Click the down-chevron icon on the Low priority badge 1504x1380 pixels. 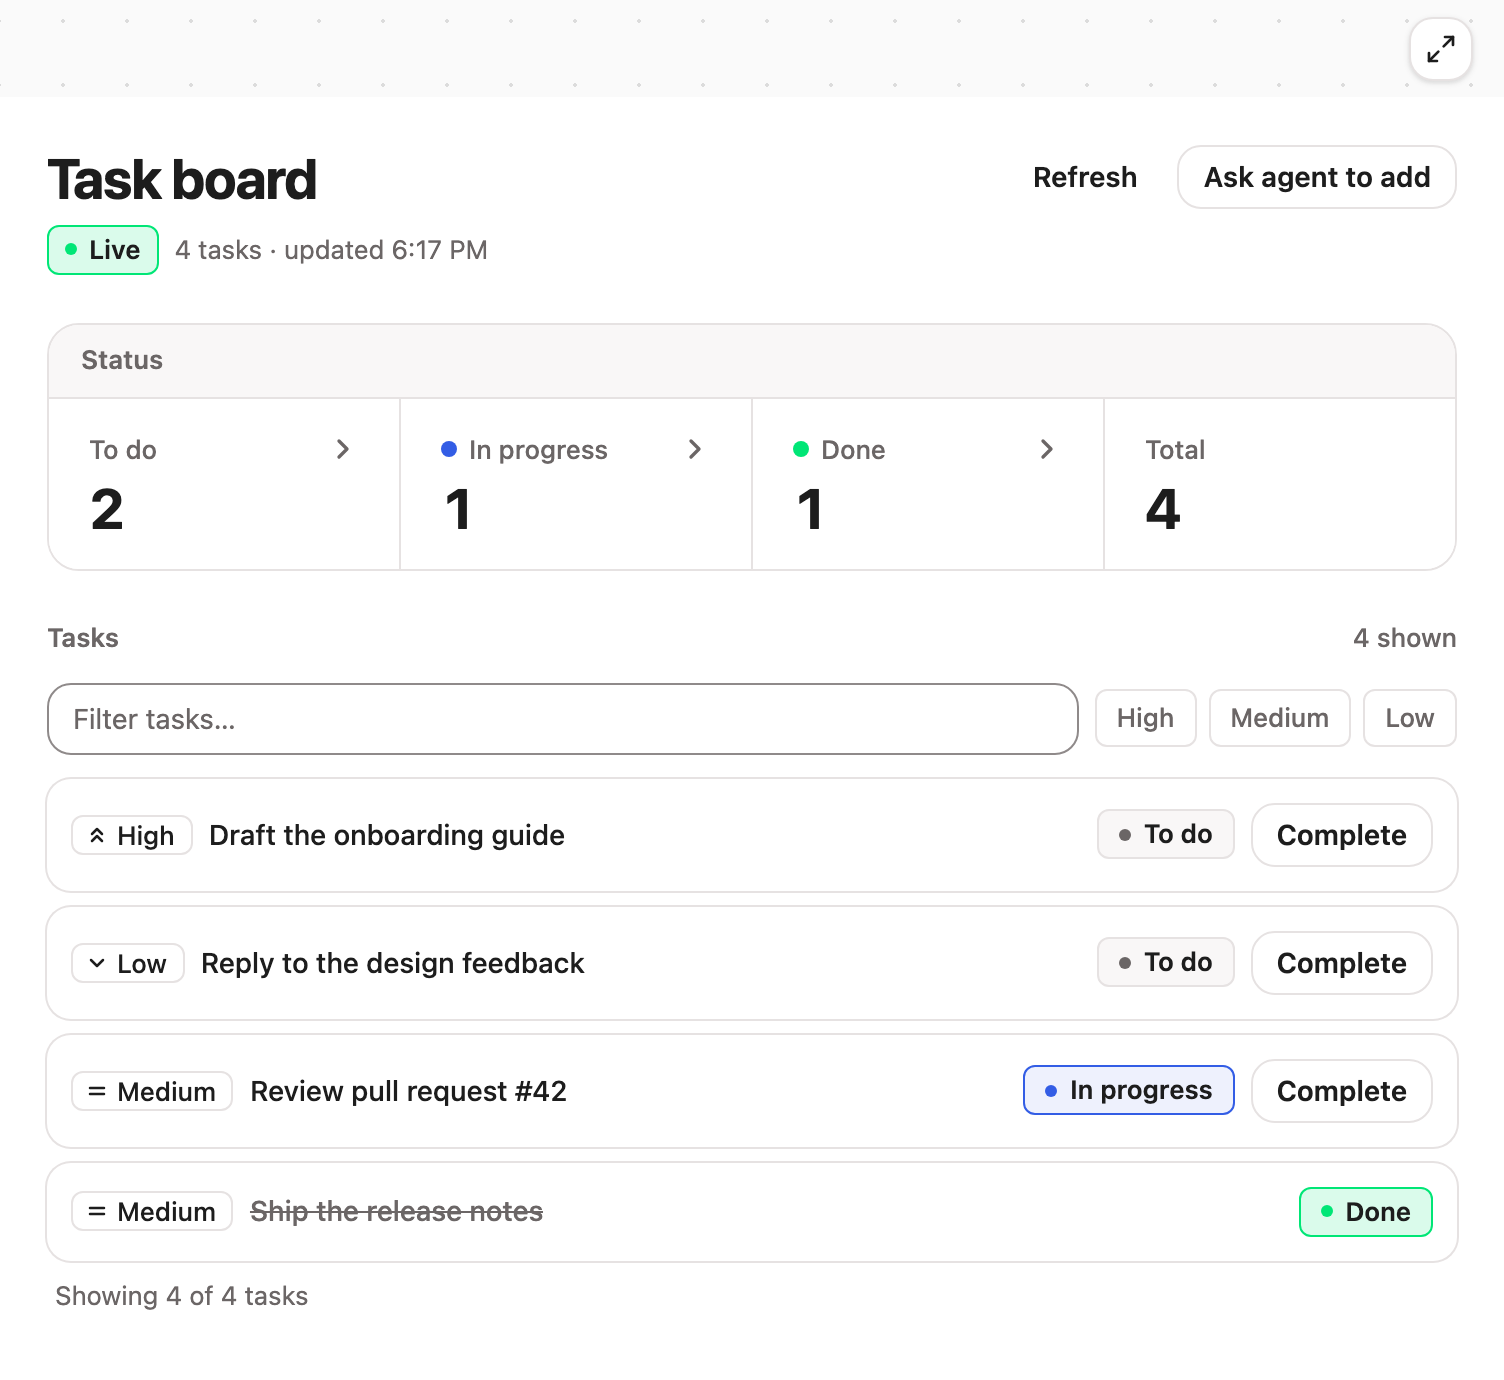[97, 963]
